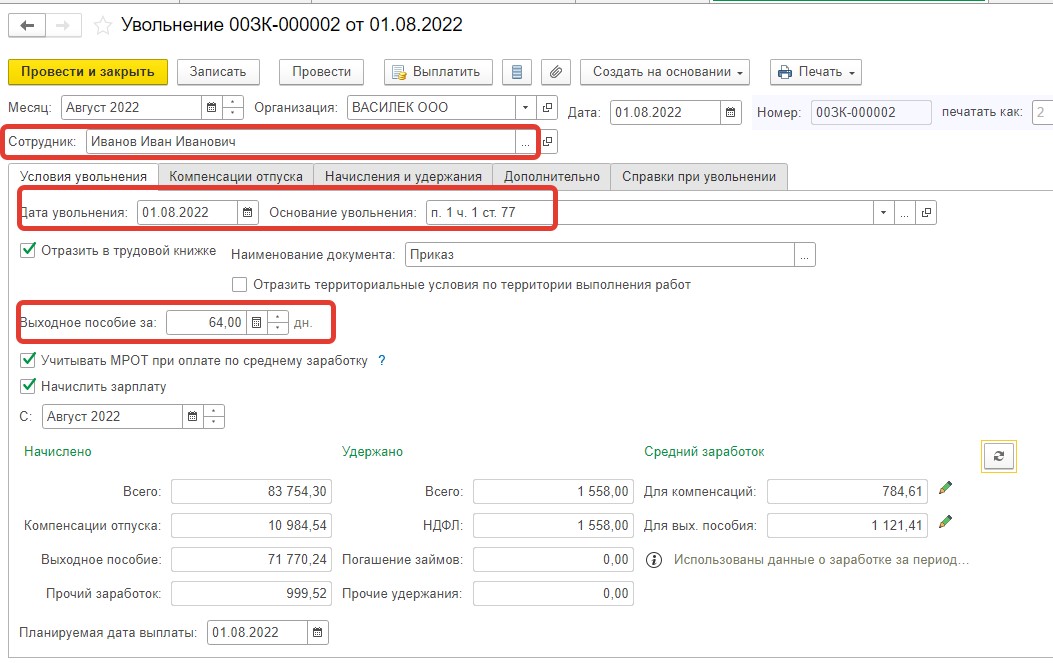
Task: Show help for МРОТ question mark
Action: [381, 361]
